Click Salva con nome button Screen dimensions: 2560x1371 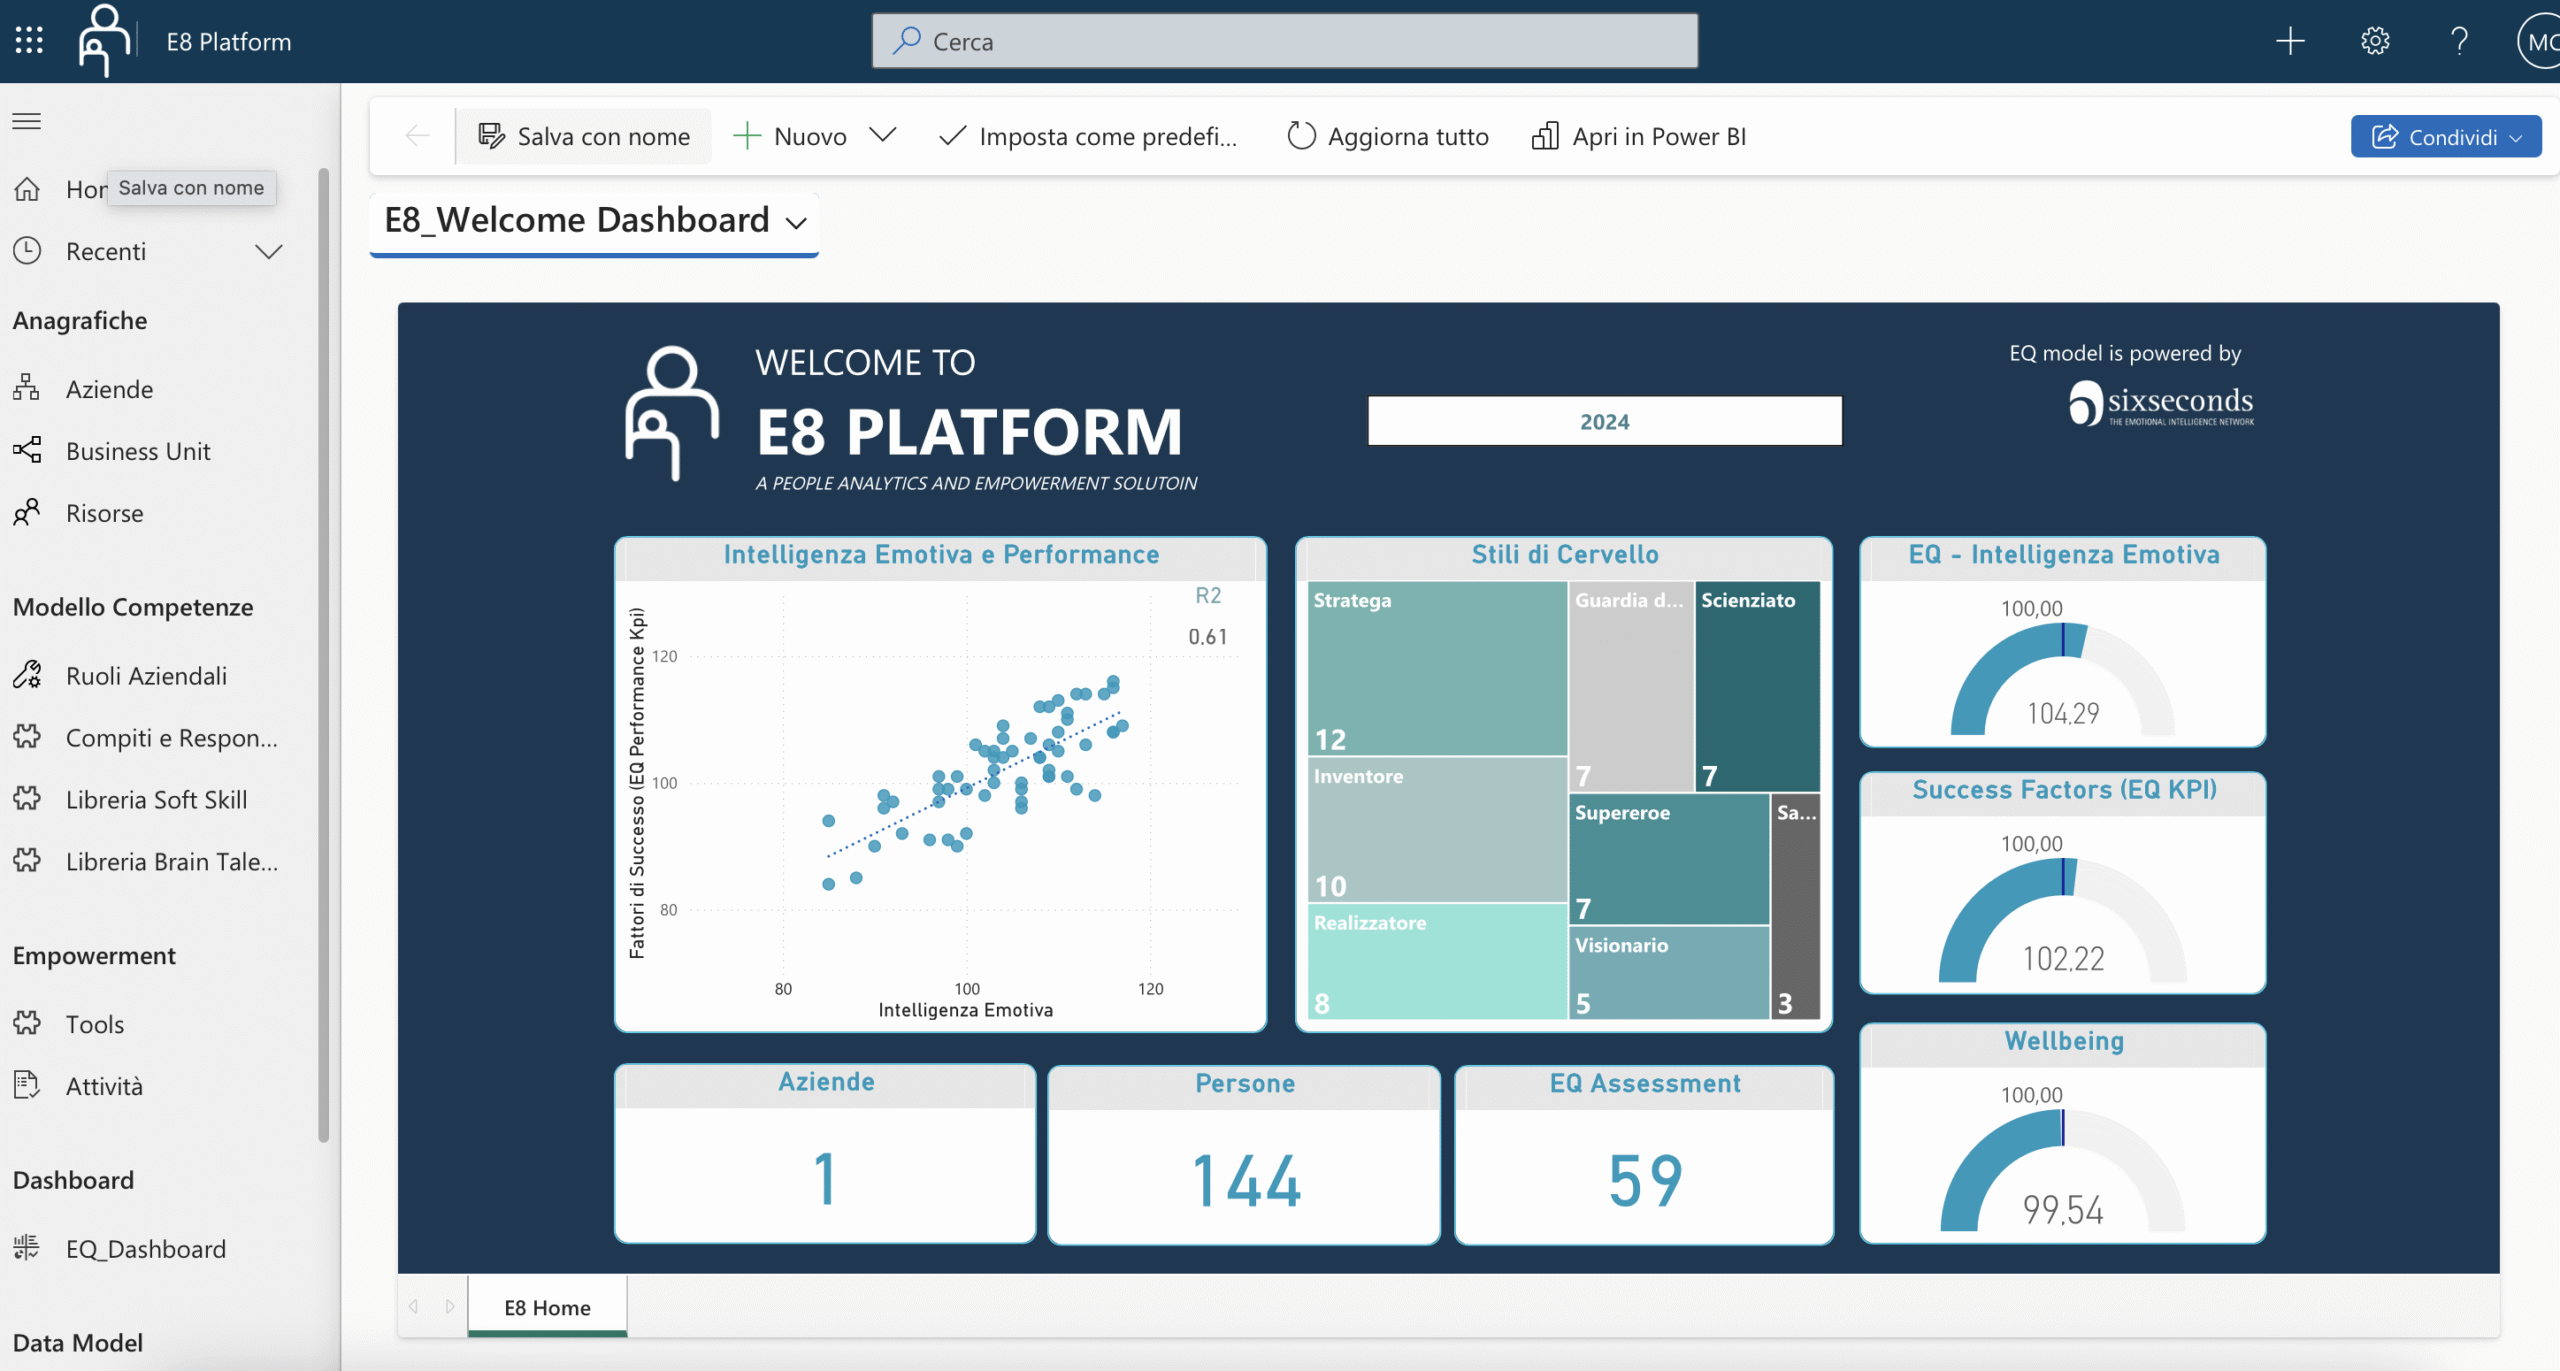(584, 136)
